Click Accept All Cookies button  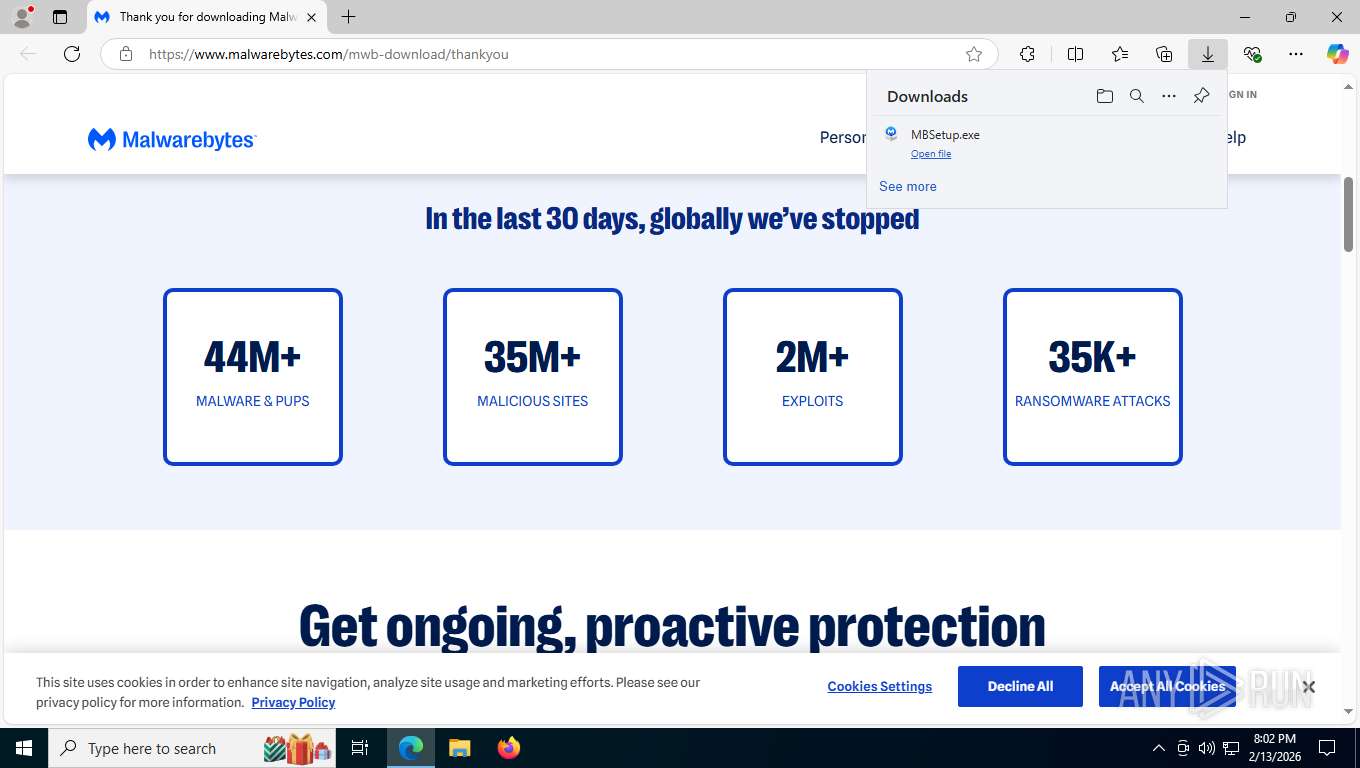(1167, 686)
